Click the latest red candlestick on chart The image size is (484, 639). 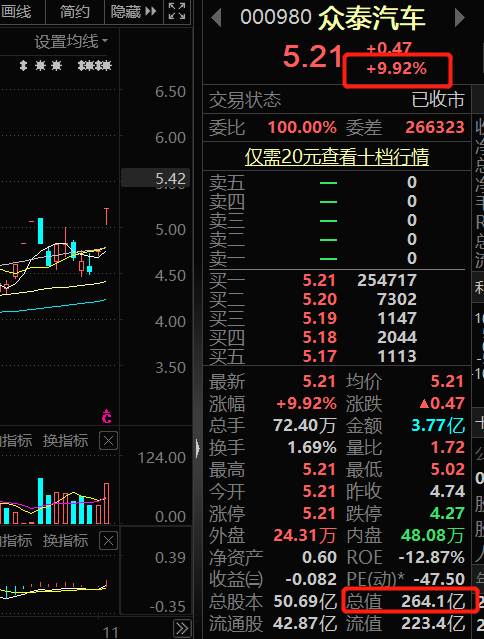point(106,217)
